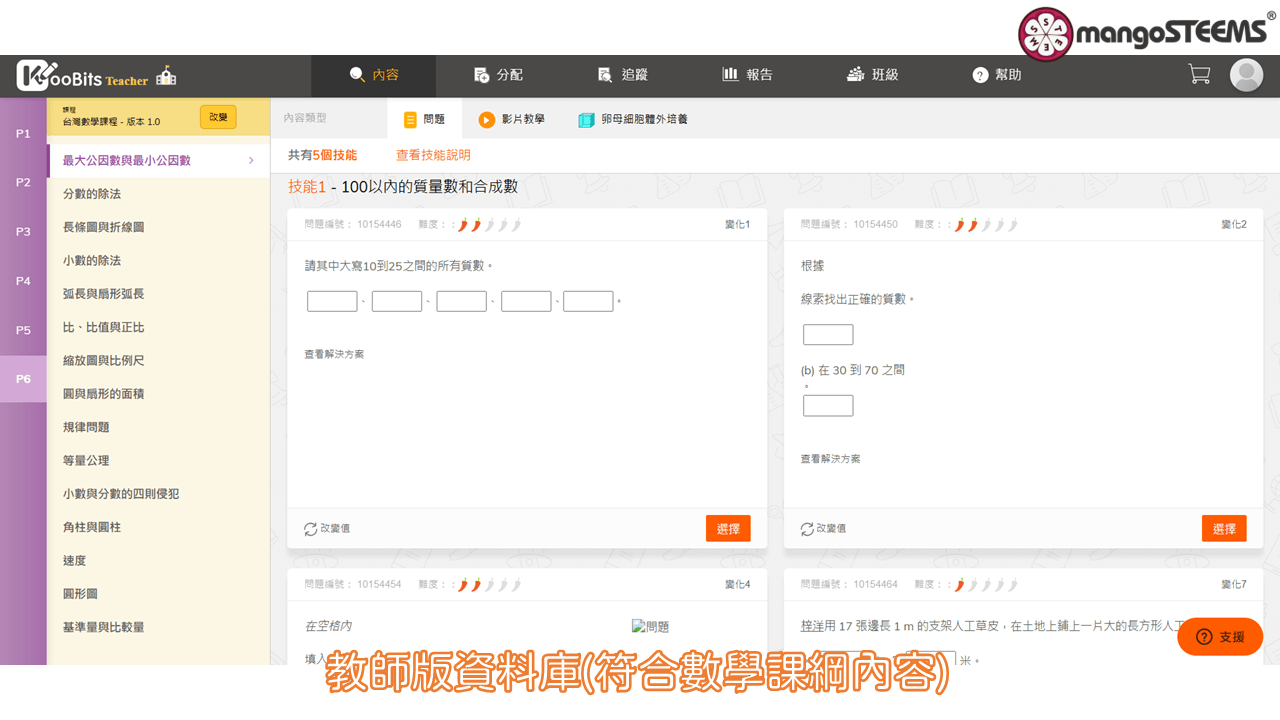Click the shopping cart icon
Screen dimensions: 1280x720
(x=1198, y=74)
